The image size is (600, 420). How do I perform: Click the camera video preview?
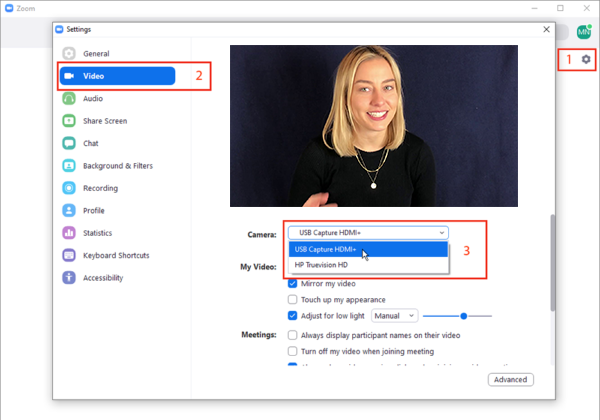(x=374, y=126)
